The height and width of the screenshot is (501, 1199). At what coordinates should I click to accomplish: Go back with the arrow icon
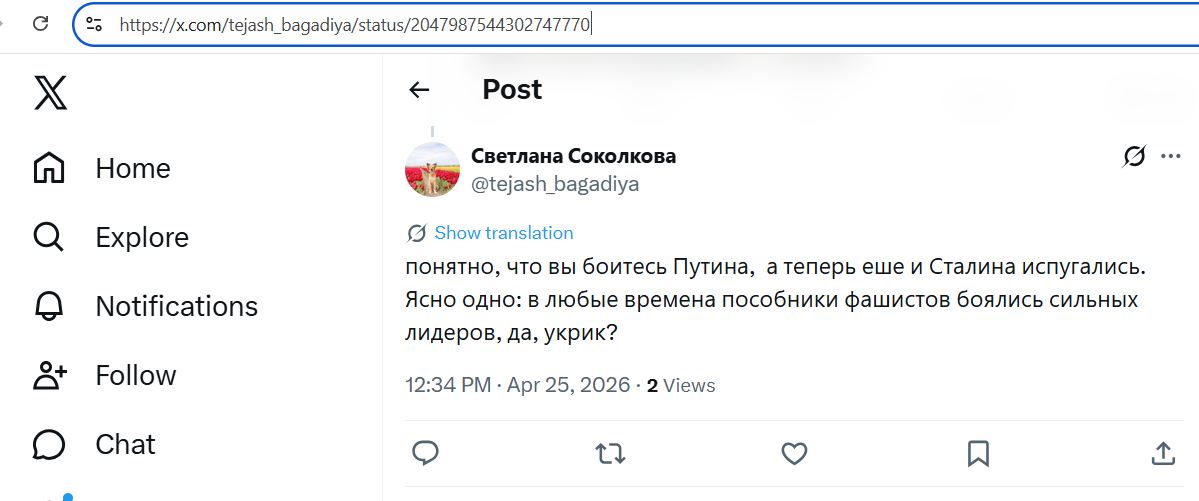click(419, 90)
